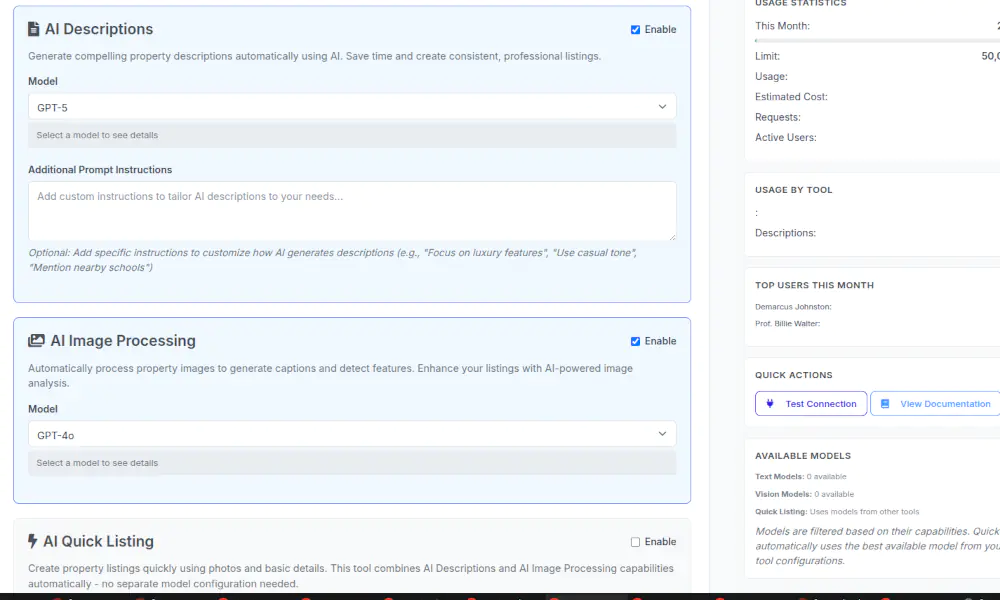This screenshot has width=1000, height=600.
Task: Open the View Documentation link text
Action: click(945, 404)
